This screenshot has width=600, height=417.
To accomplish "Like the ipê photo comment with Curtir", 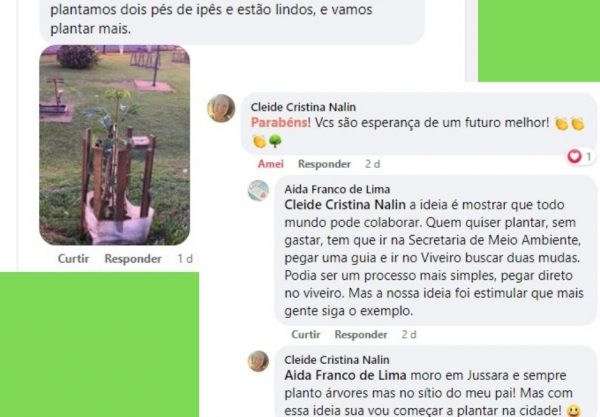I will [x=73, y=259].
